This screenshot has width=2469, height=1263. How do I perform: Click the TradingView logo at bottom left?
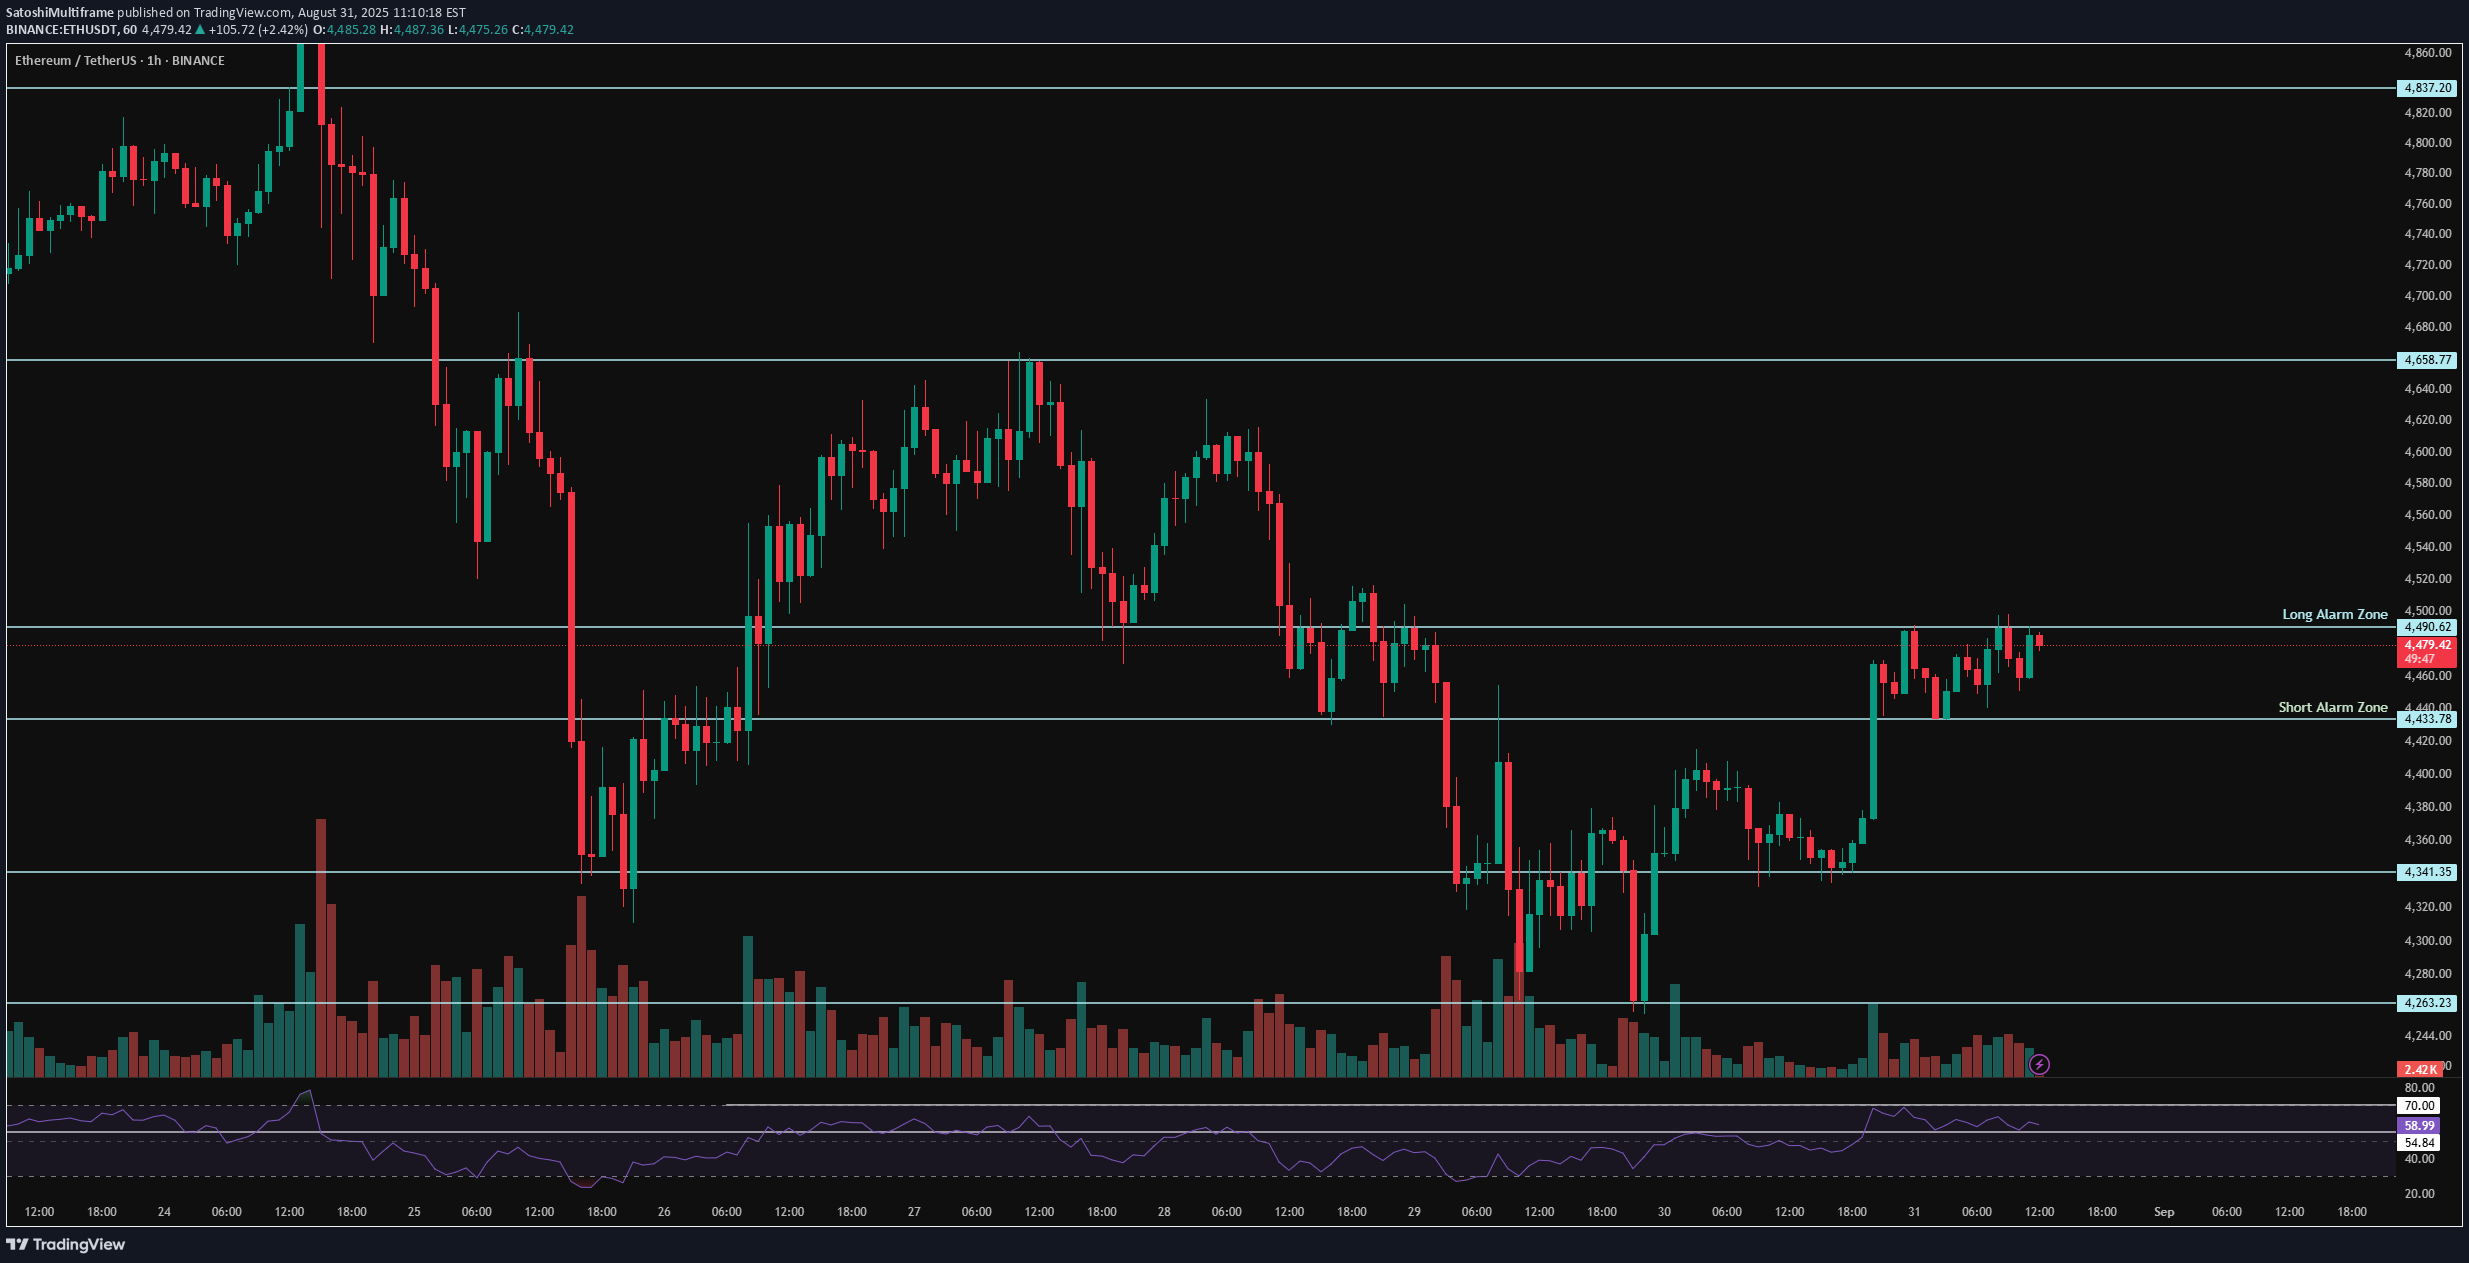[66, 1244]
